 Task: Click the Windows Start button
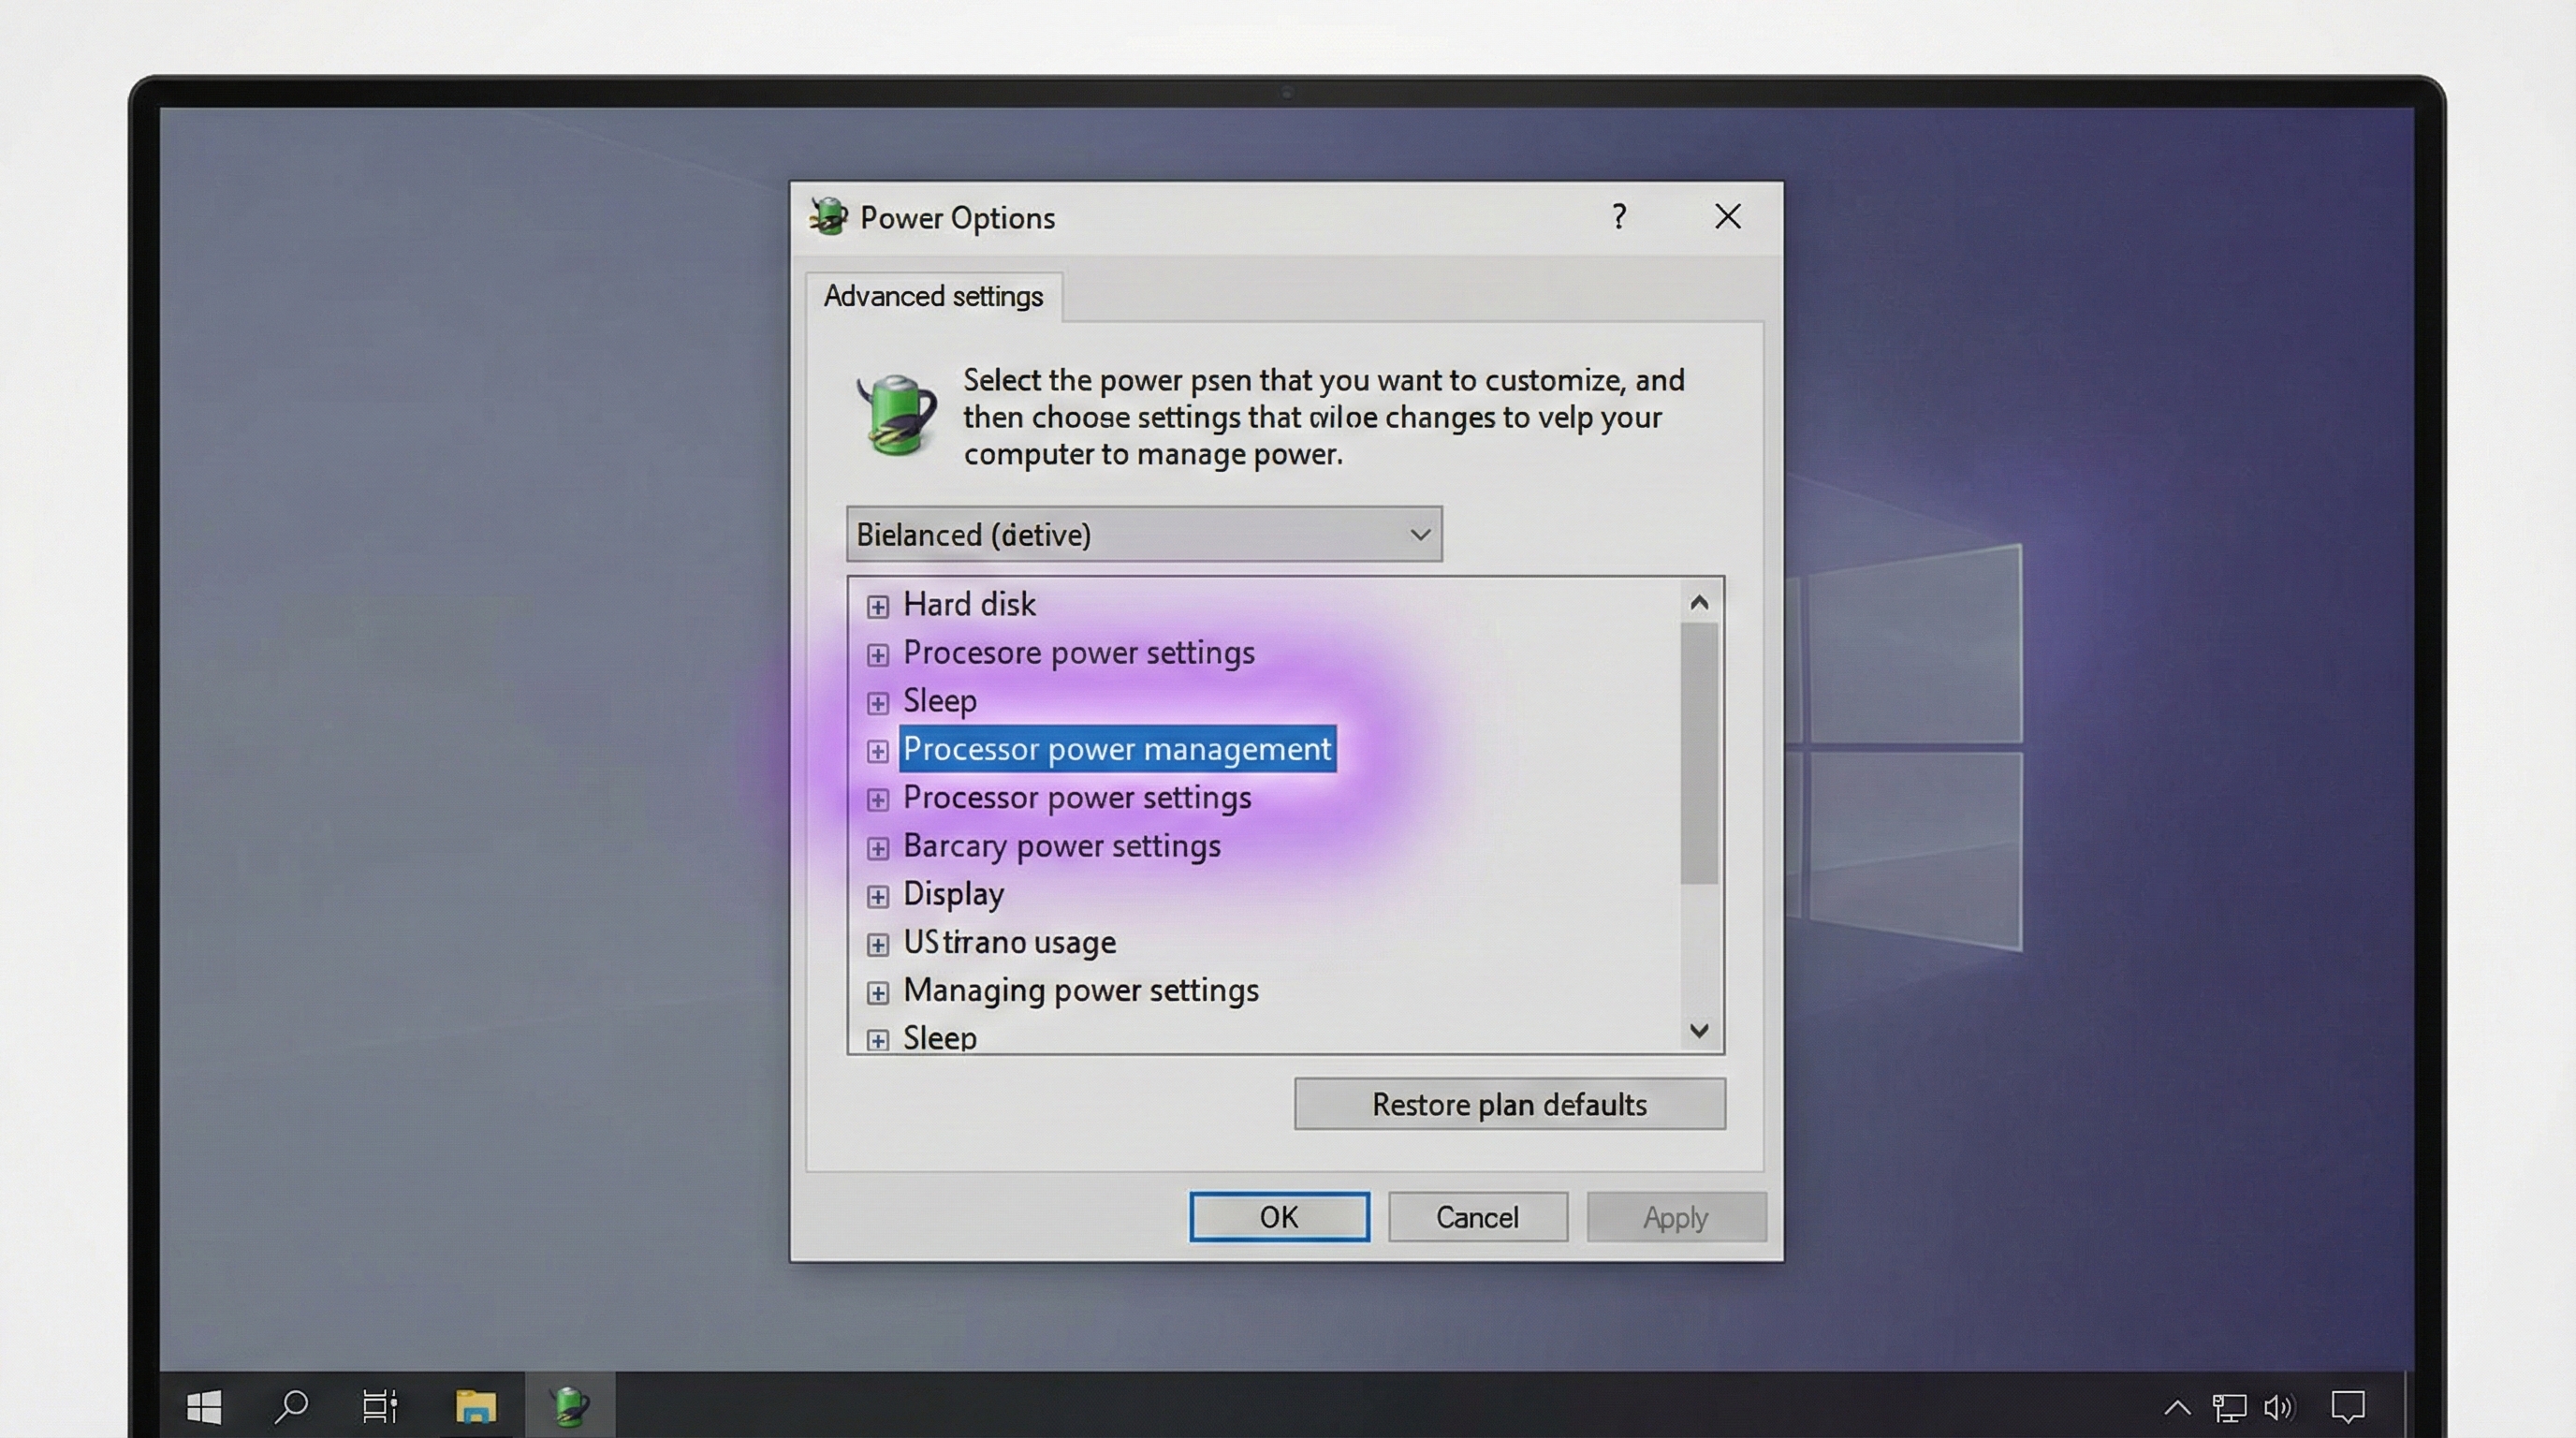point(204,1407)
